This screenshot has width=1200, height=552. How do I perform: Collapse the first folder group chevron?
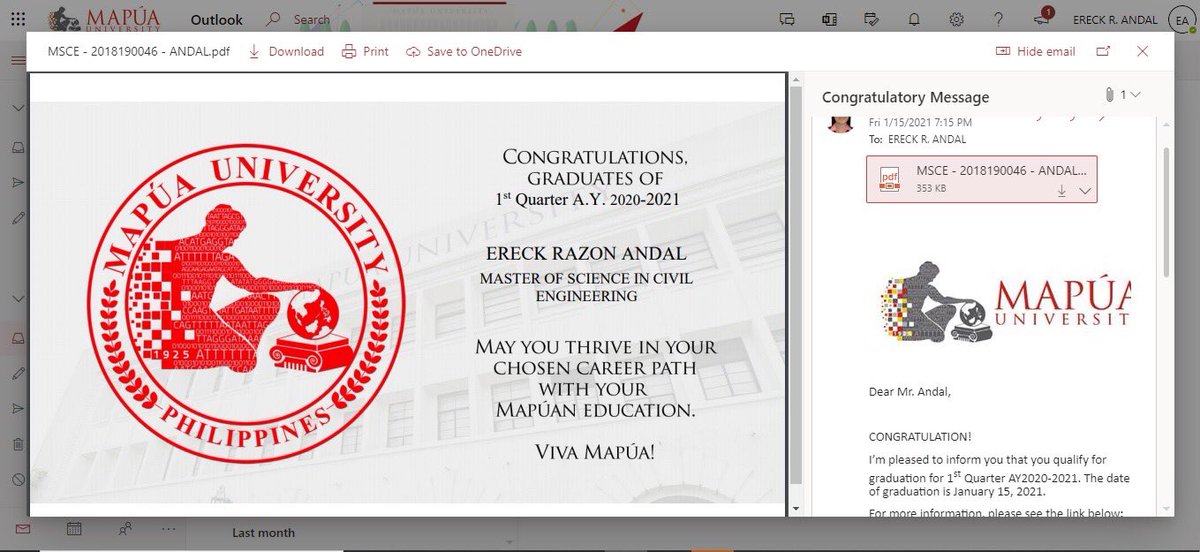point(18,107)
